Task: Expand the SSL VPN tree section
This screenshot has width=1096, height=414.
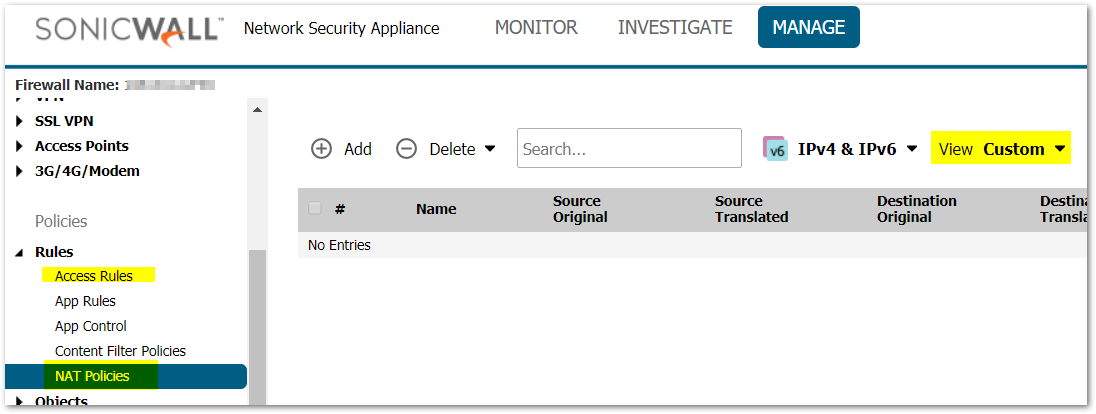Action: click(22, 121)
